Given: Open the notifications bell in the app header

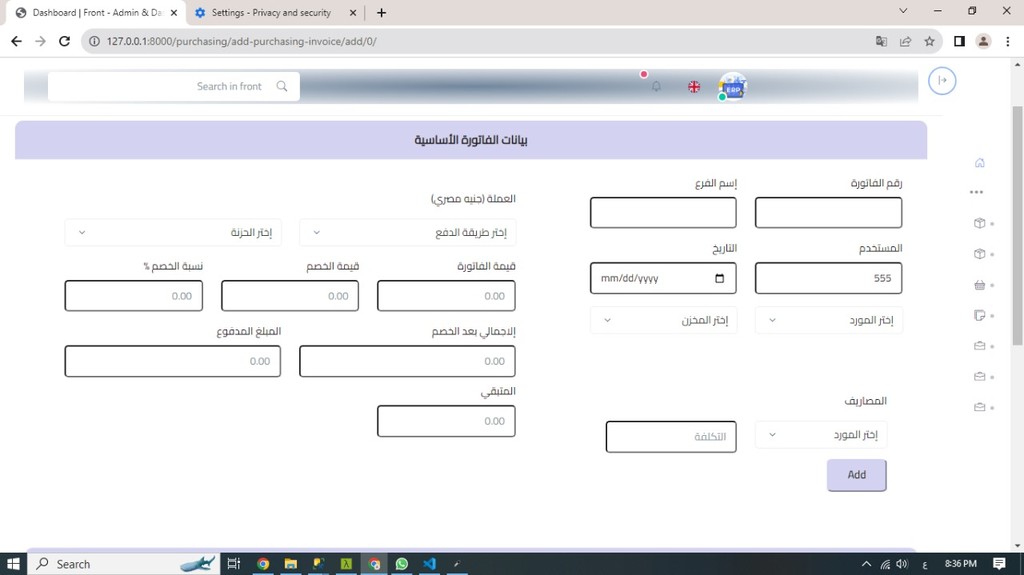Looking at the screenshot, I should [x=656, y=86].
